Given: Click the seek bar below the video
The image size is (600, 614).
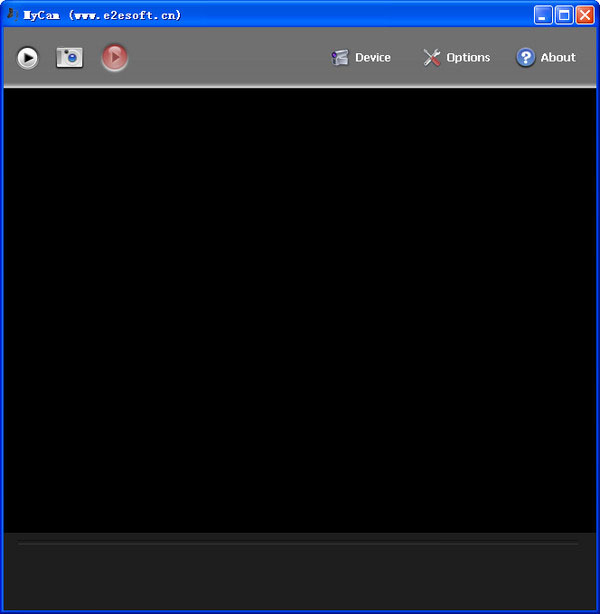Looking at the screenshot, I should pos(298,544).
